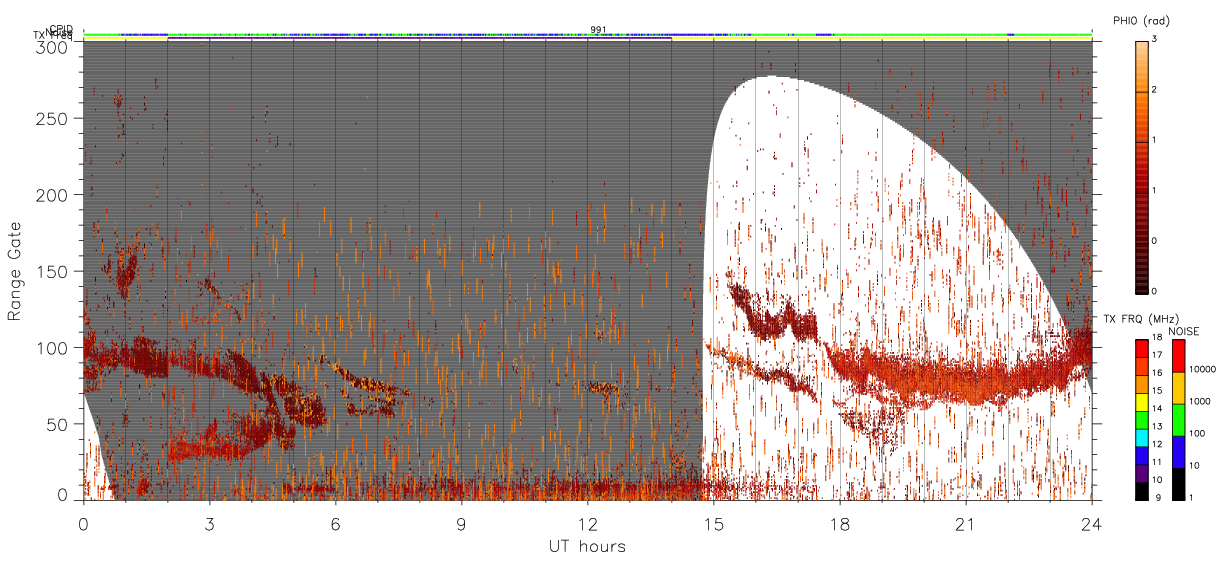
Task: Click UT hours axis tick label "9"
Action: [x=461, y=524]
